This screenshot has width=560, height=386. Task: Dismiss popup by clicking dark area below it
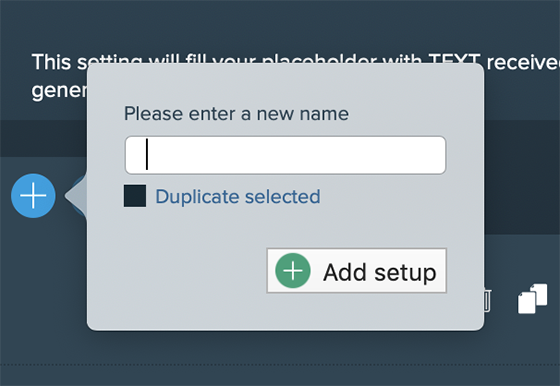click(280, 348)
